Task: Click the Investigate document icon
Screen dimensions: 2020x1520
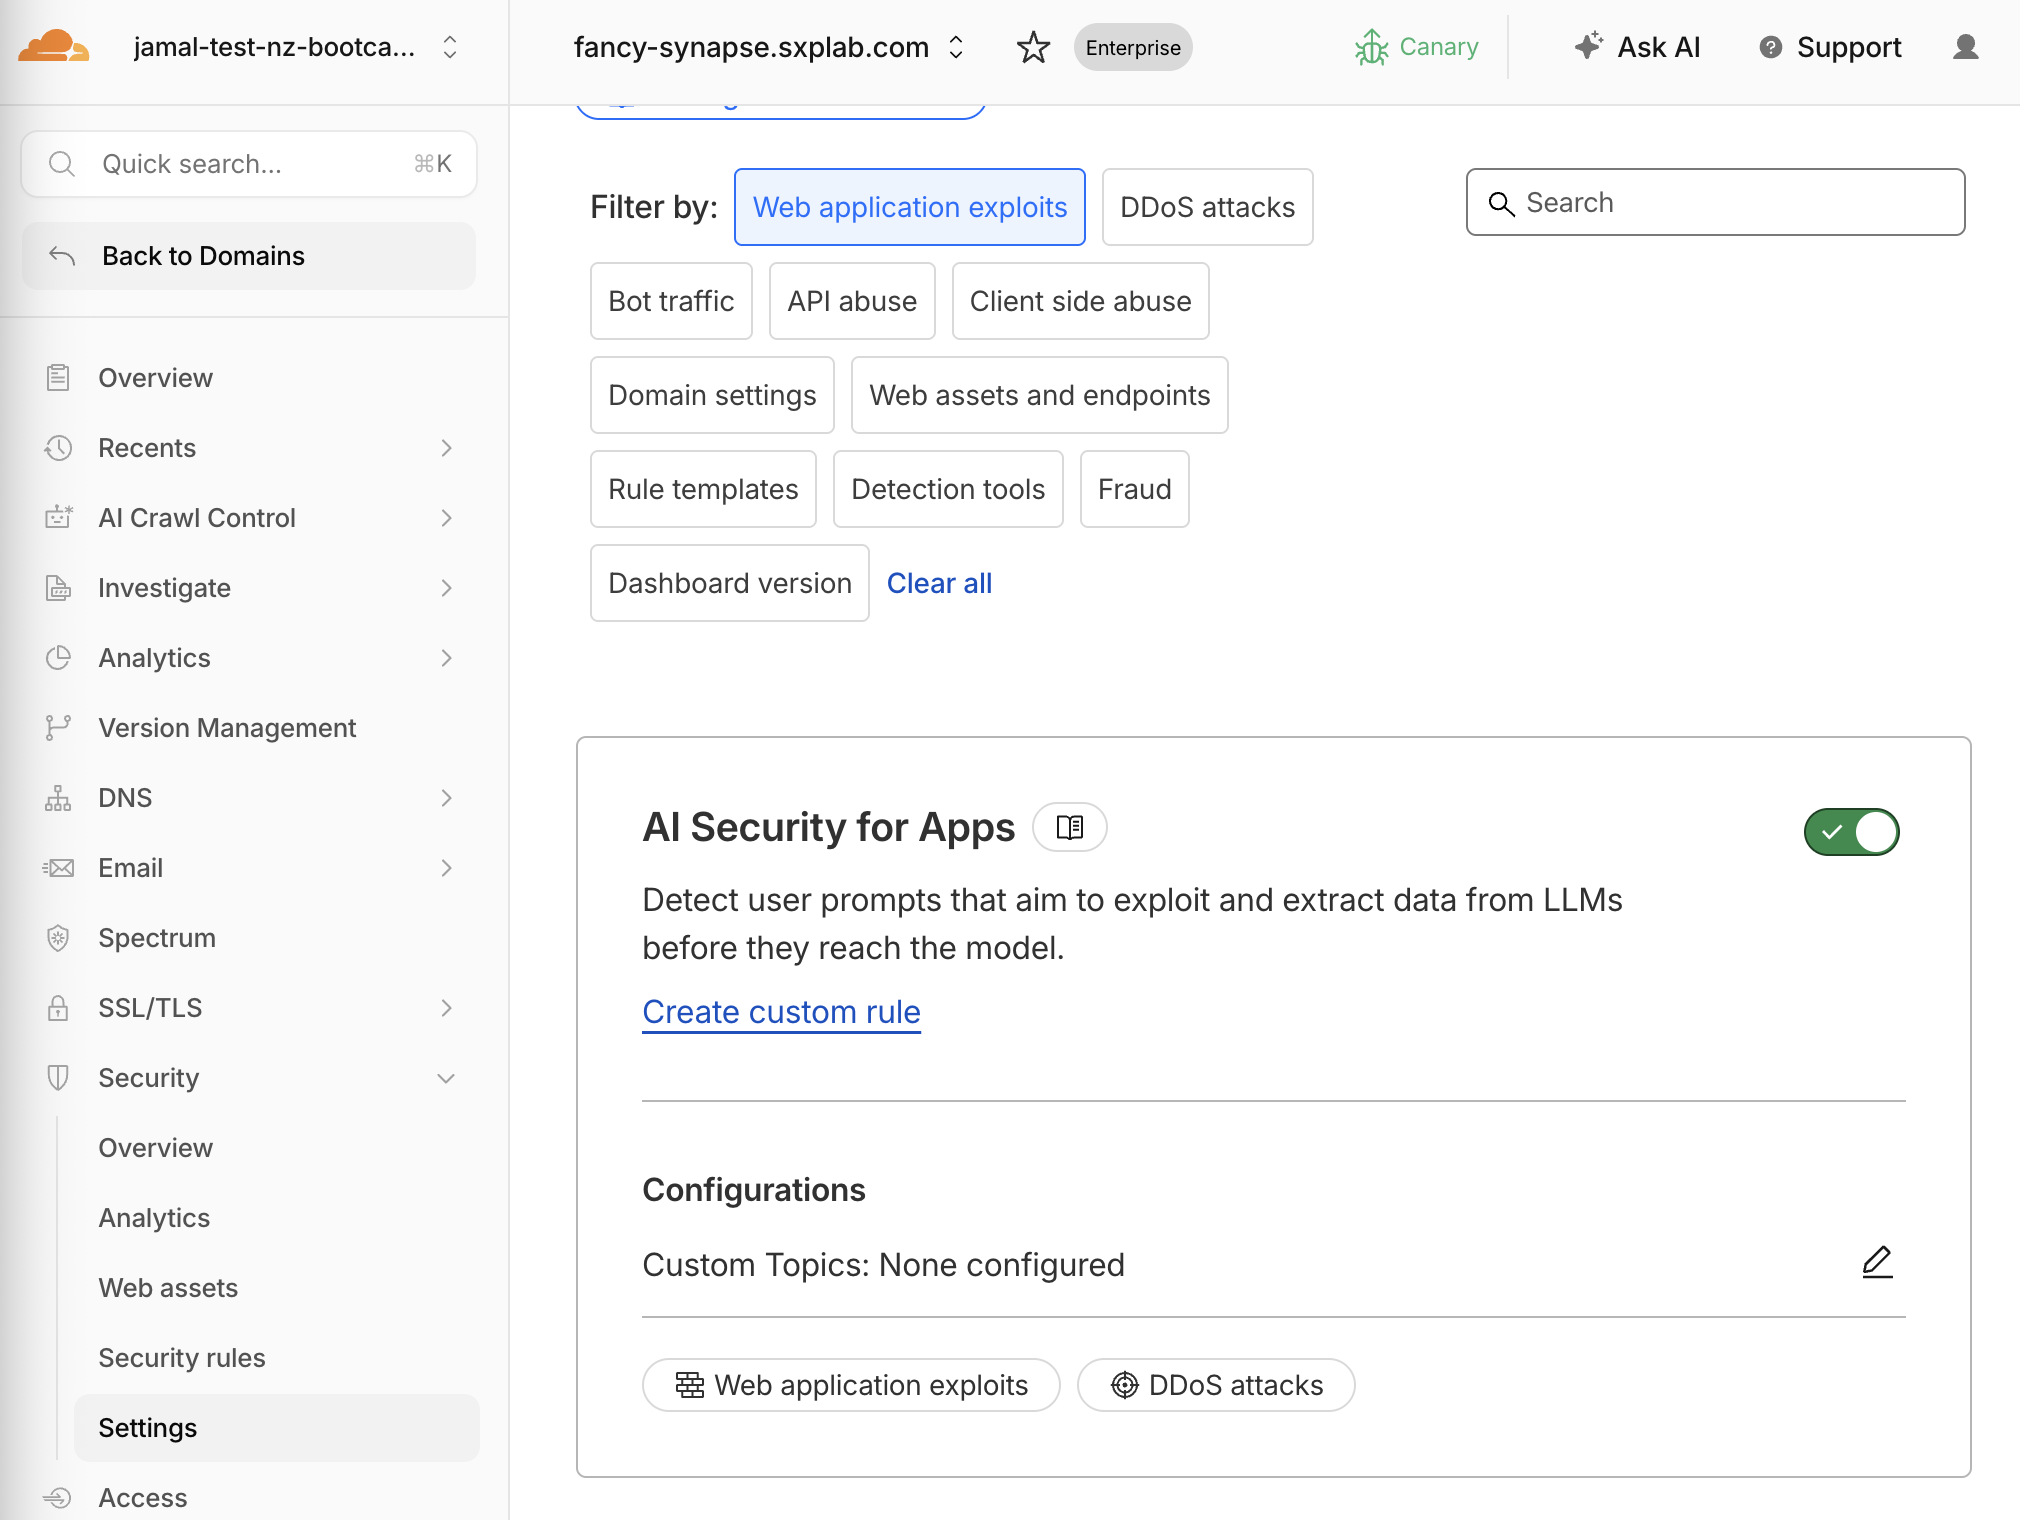Action: pos(58,588)
